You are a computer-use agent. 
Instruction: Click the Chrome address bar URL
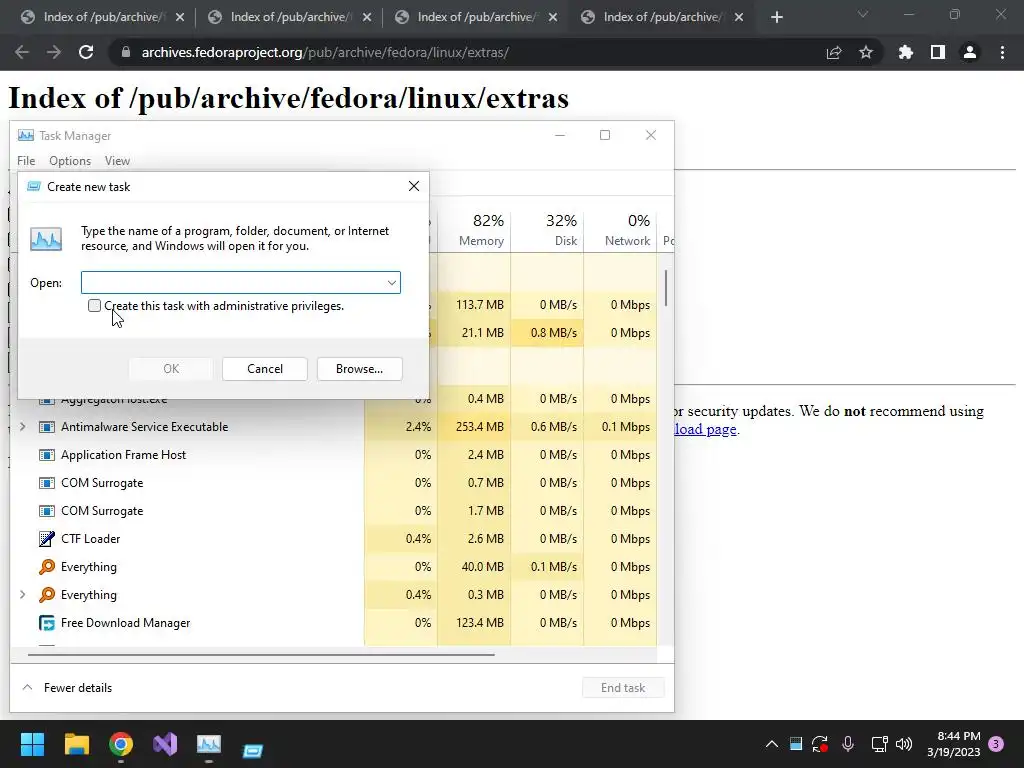[325, 52]
